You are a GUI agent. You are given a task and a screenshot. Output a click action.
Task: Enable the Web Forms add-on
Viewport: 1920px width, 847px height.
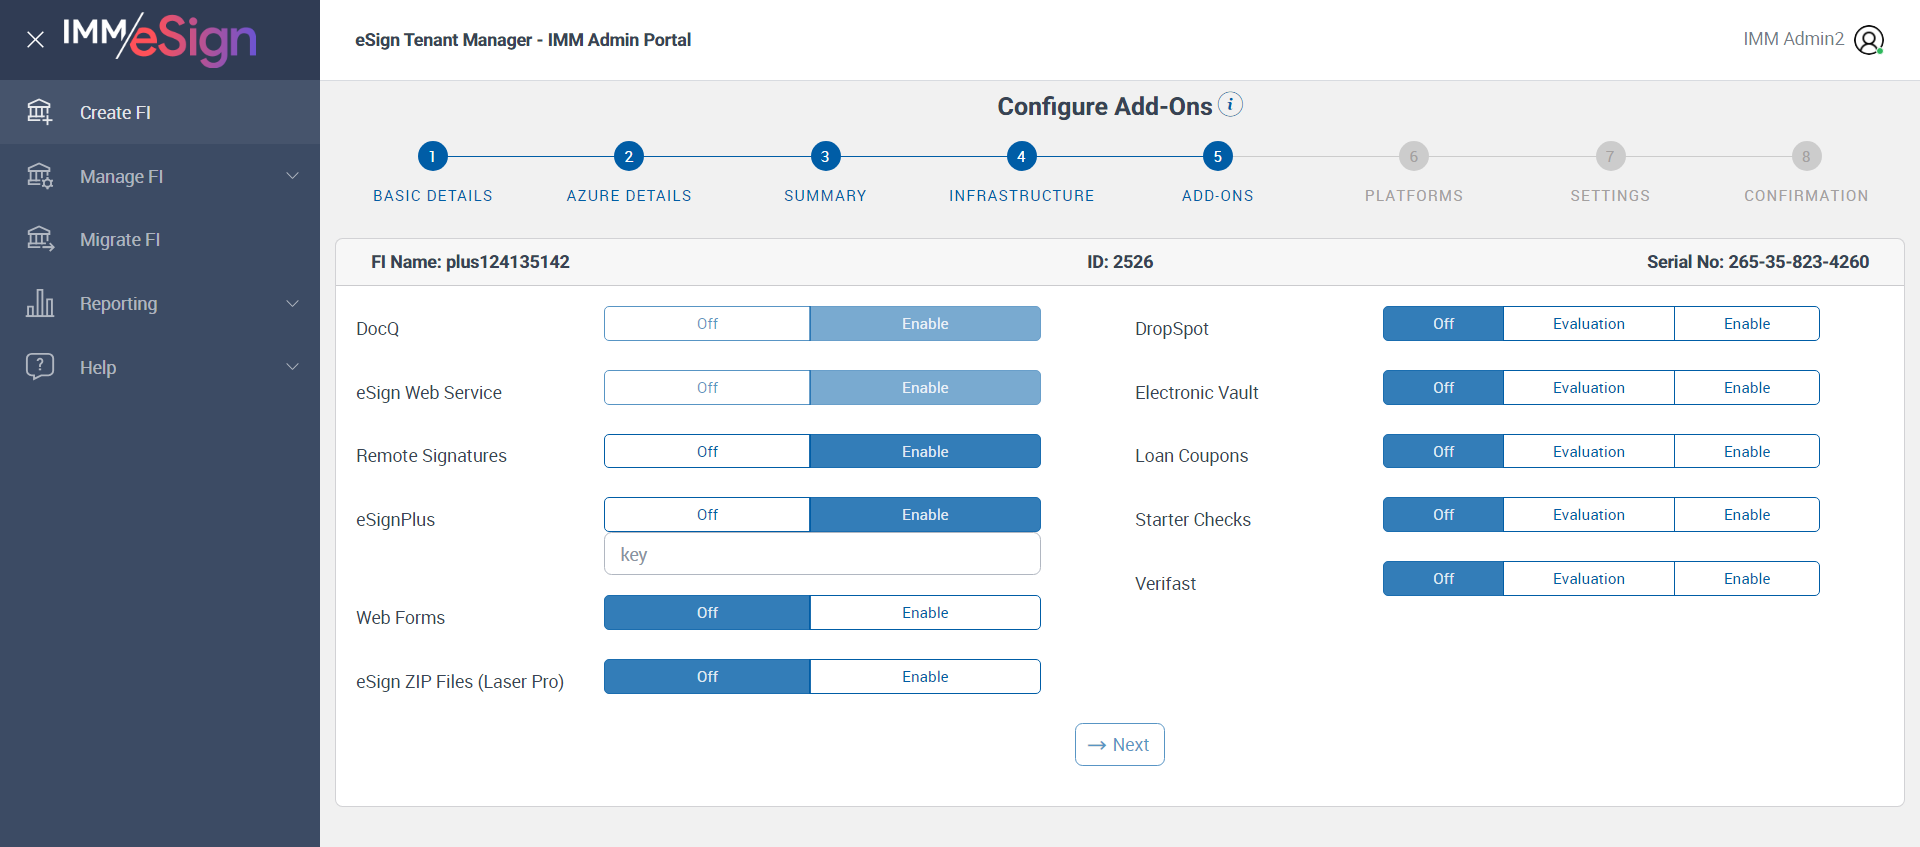pos(925,613)
